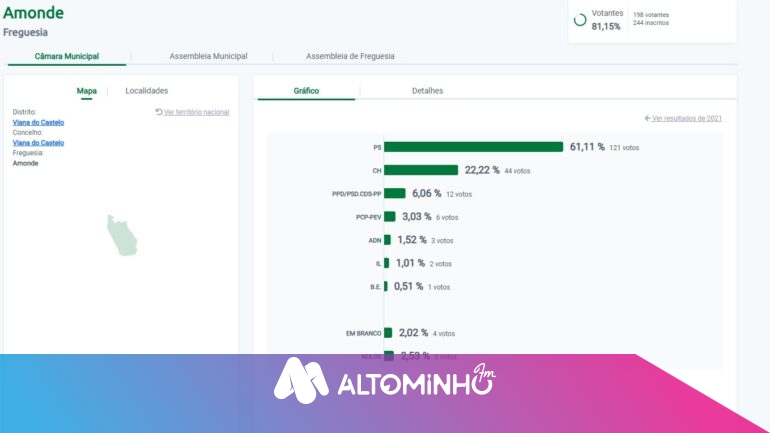Click the 44 votos text
The image size is (770, 433).
pyautogui.click(x=518, y=171)
